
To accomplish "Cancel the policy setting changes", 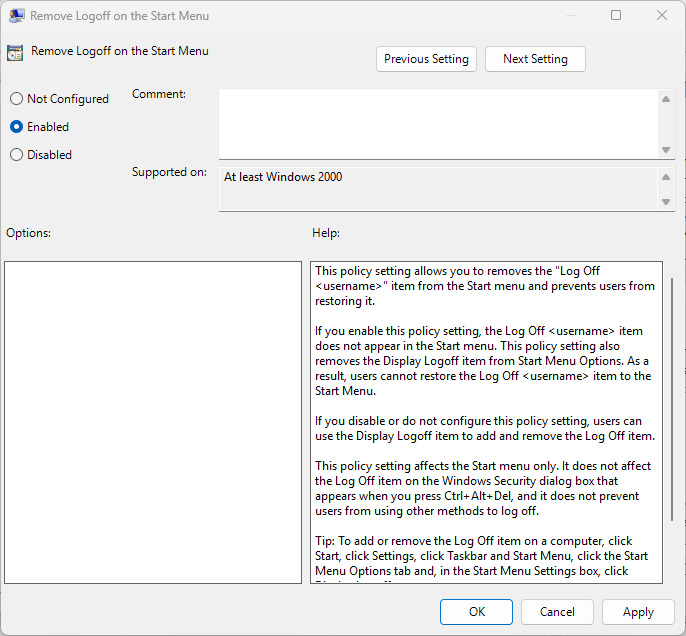I will point(557,612).
